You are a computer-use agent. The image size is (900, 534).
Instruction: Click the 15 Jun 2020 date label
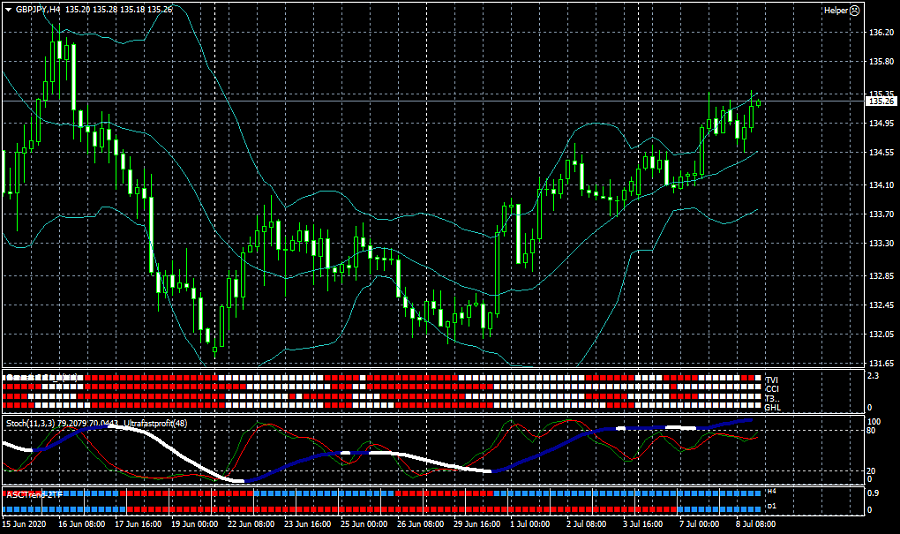[x=23, y=523]
